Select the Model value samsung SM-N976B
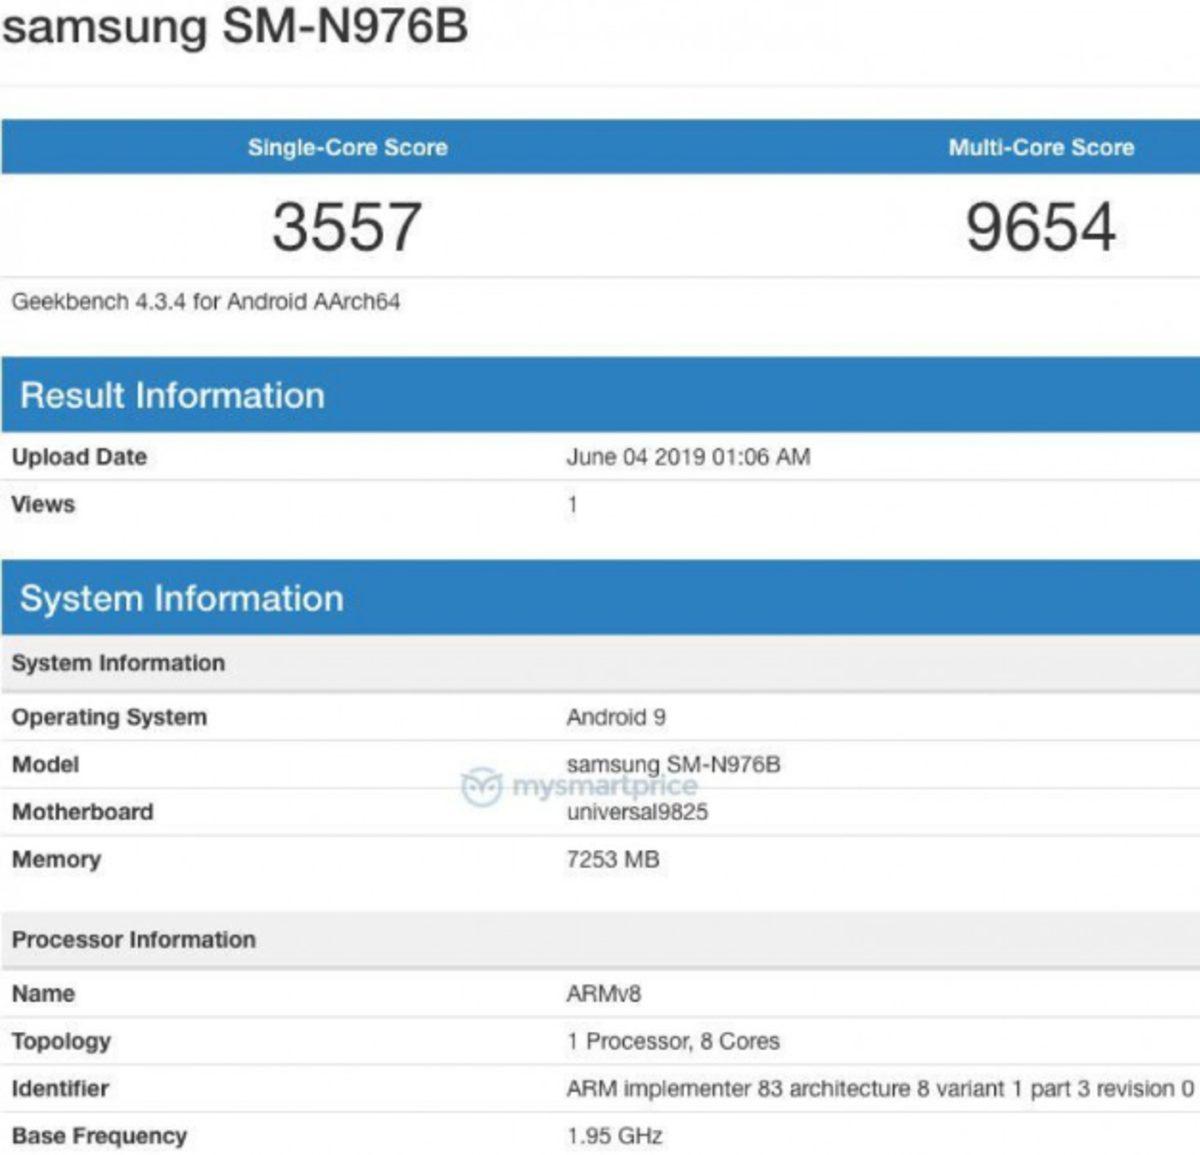 678,764
